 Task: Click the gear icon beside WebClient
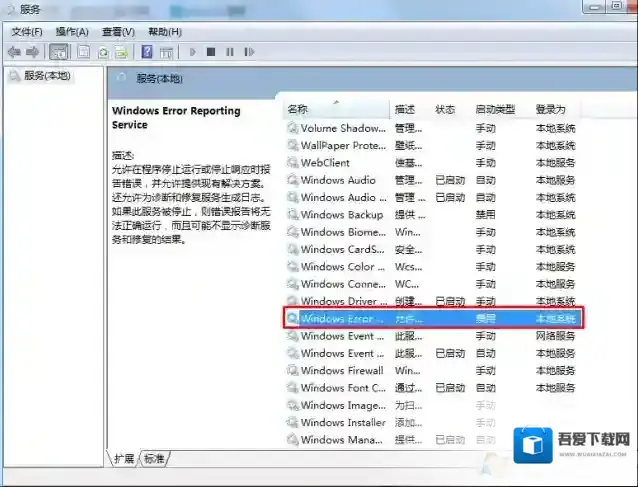(x=293, y=163)
